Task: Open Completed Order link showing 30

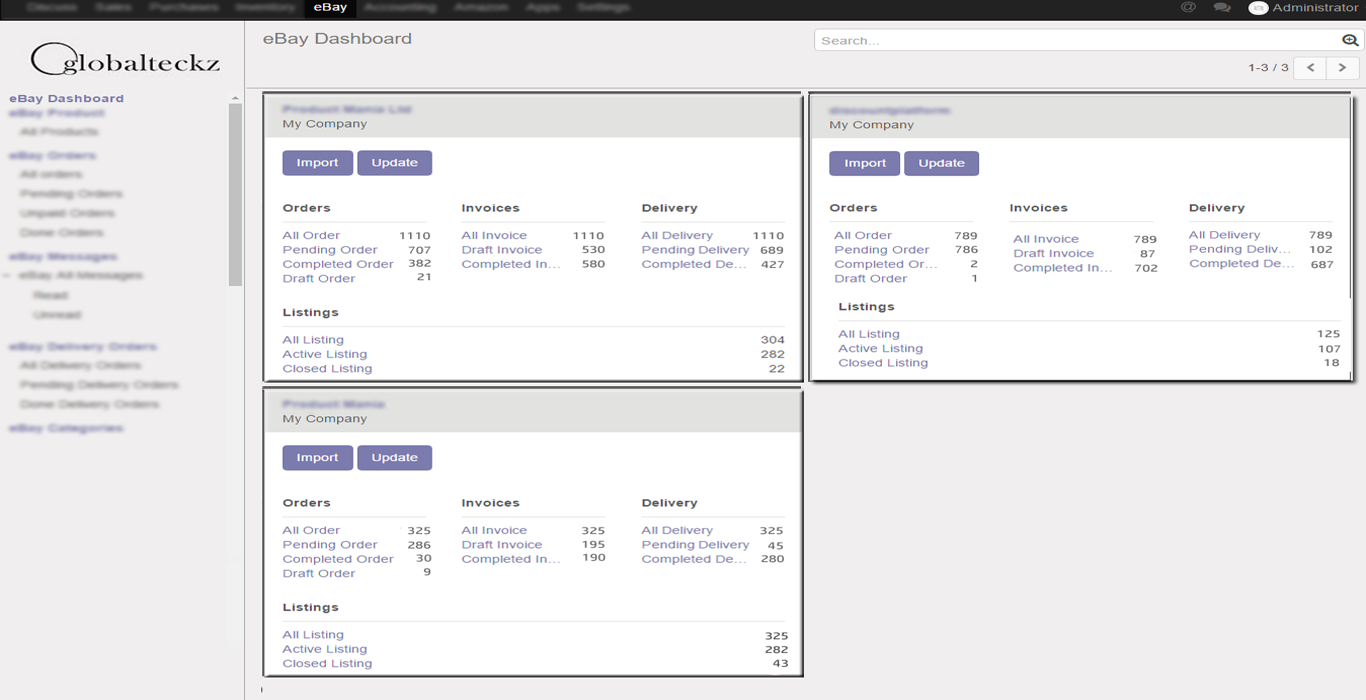Action: (338, 560)
